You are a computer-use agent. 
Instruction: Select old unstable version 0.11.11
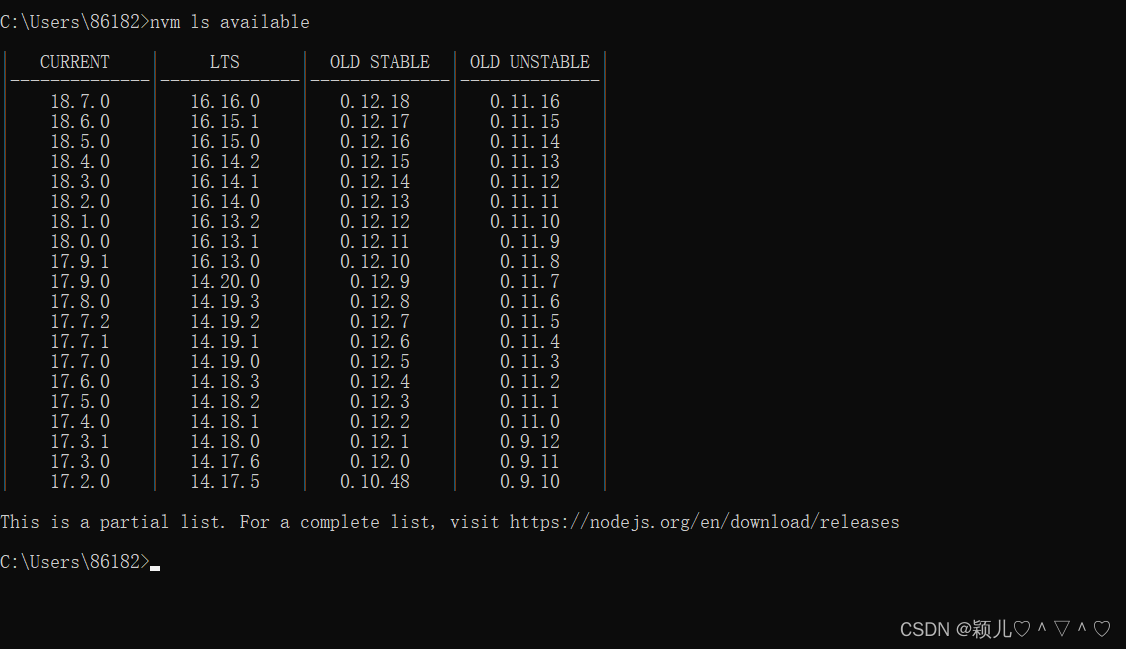(x=525, y=202)
